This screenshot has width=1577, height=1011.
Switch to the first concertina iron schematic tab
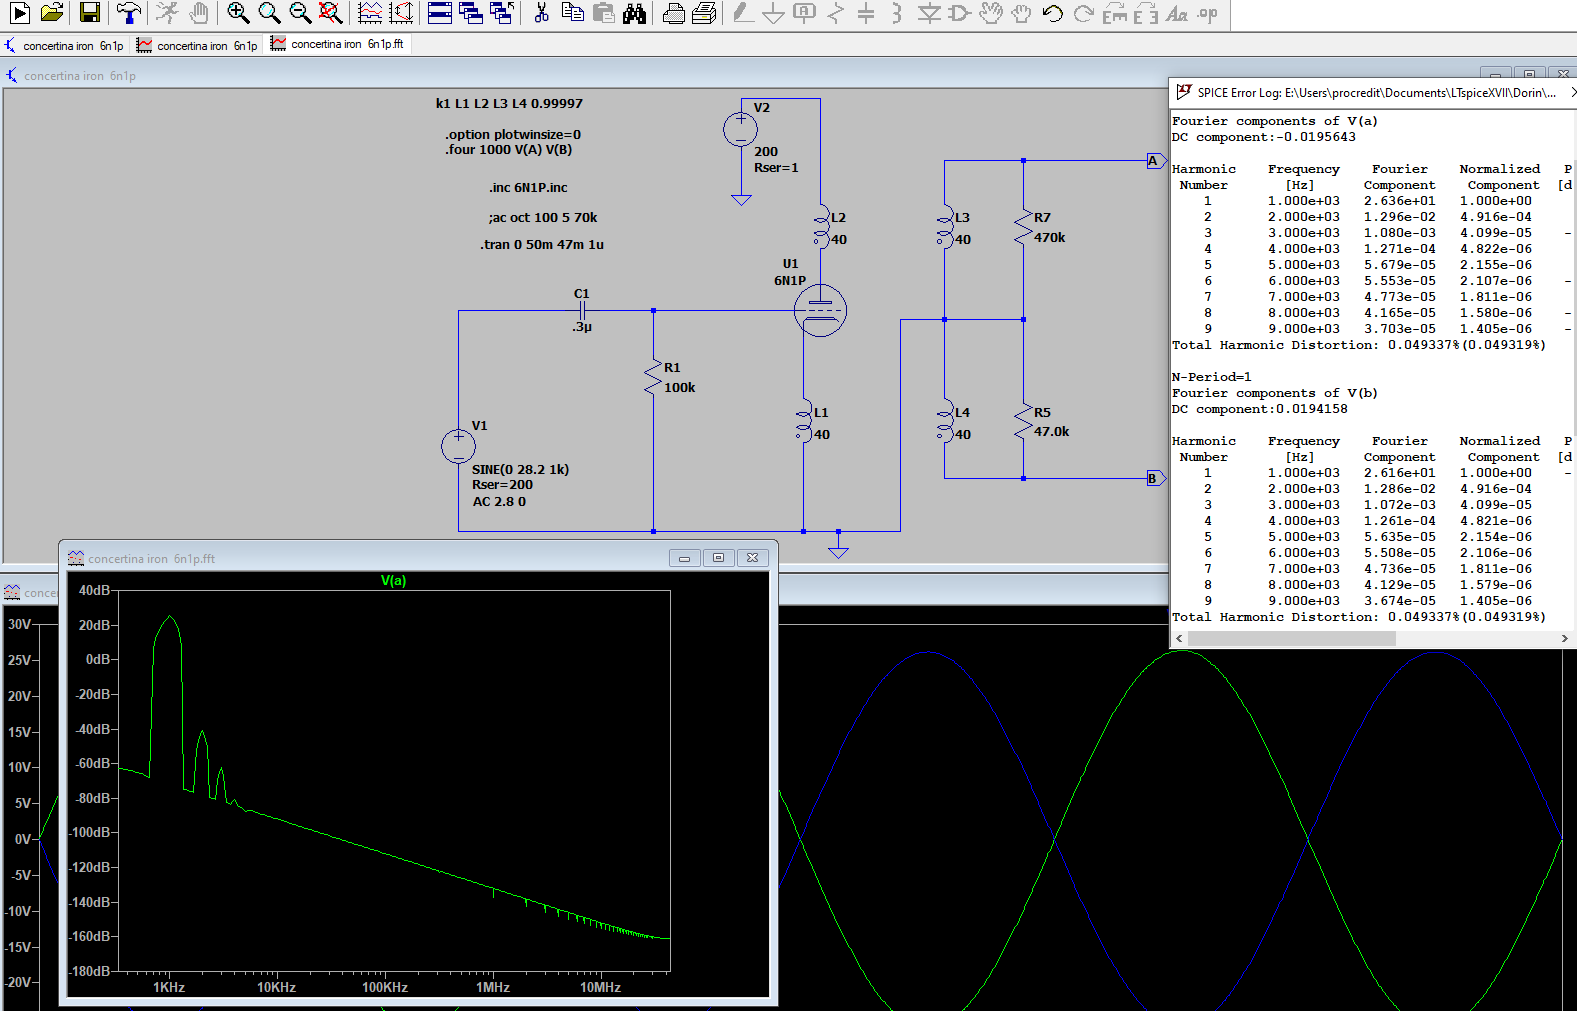[64, 45]
